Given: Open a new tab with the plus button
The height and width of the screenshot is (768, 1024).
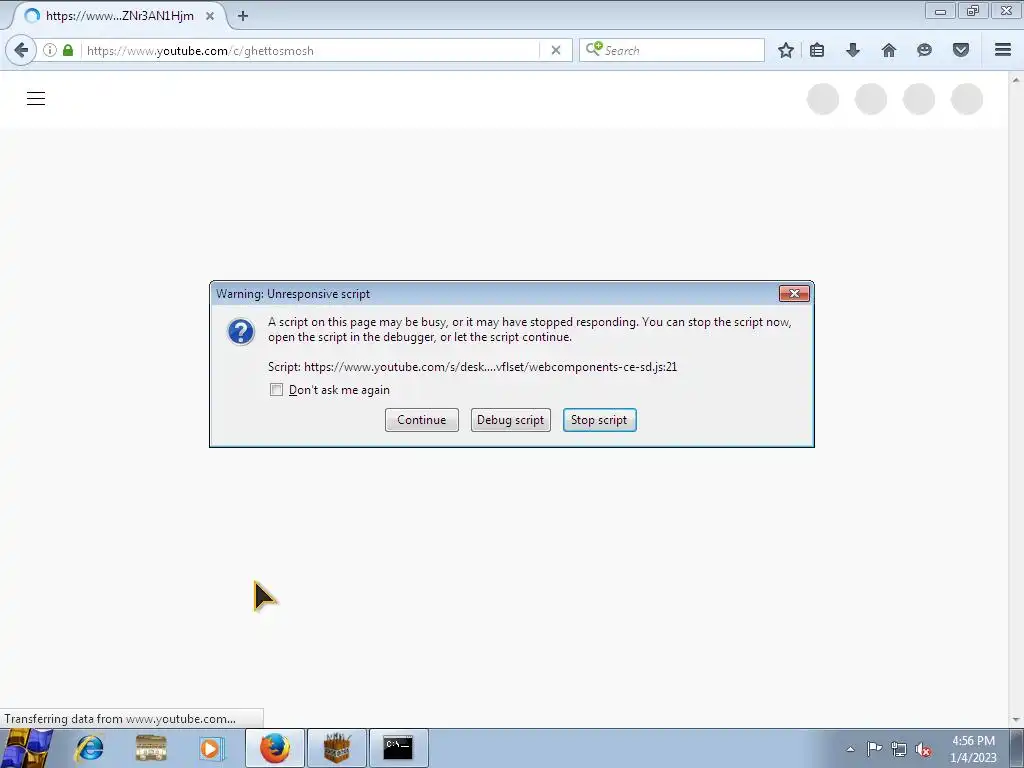Looking at the screenshot, I should [x=243, y=16].
